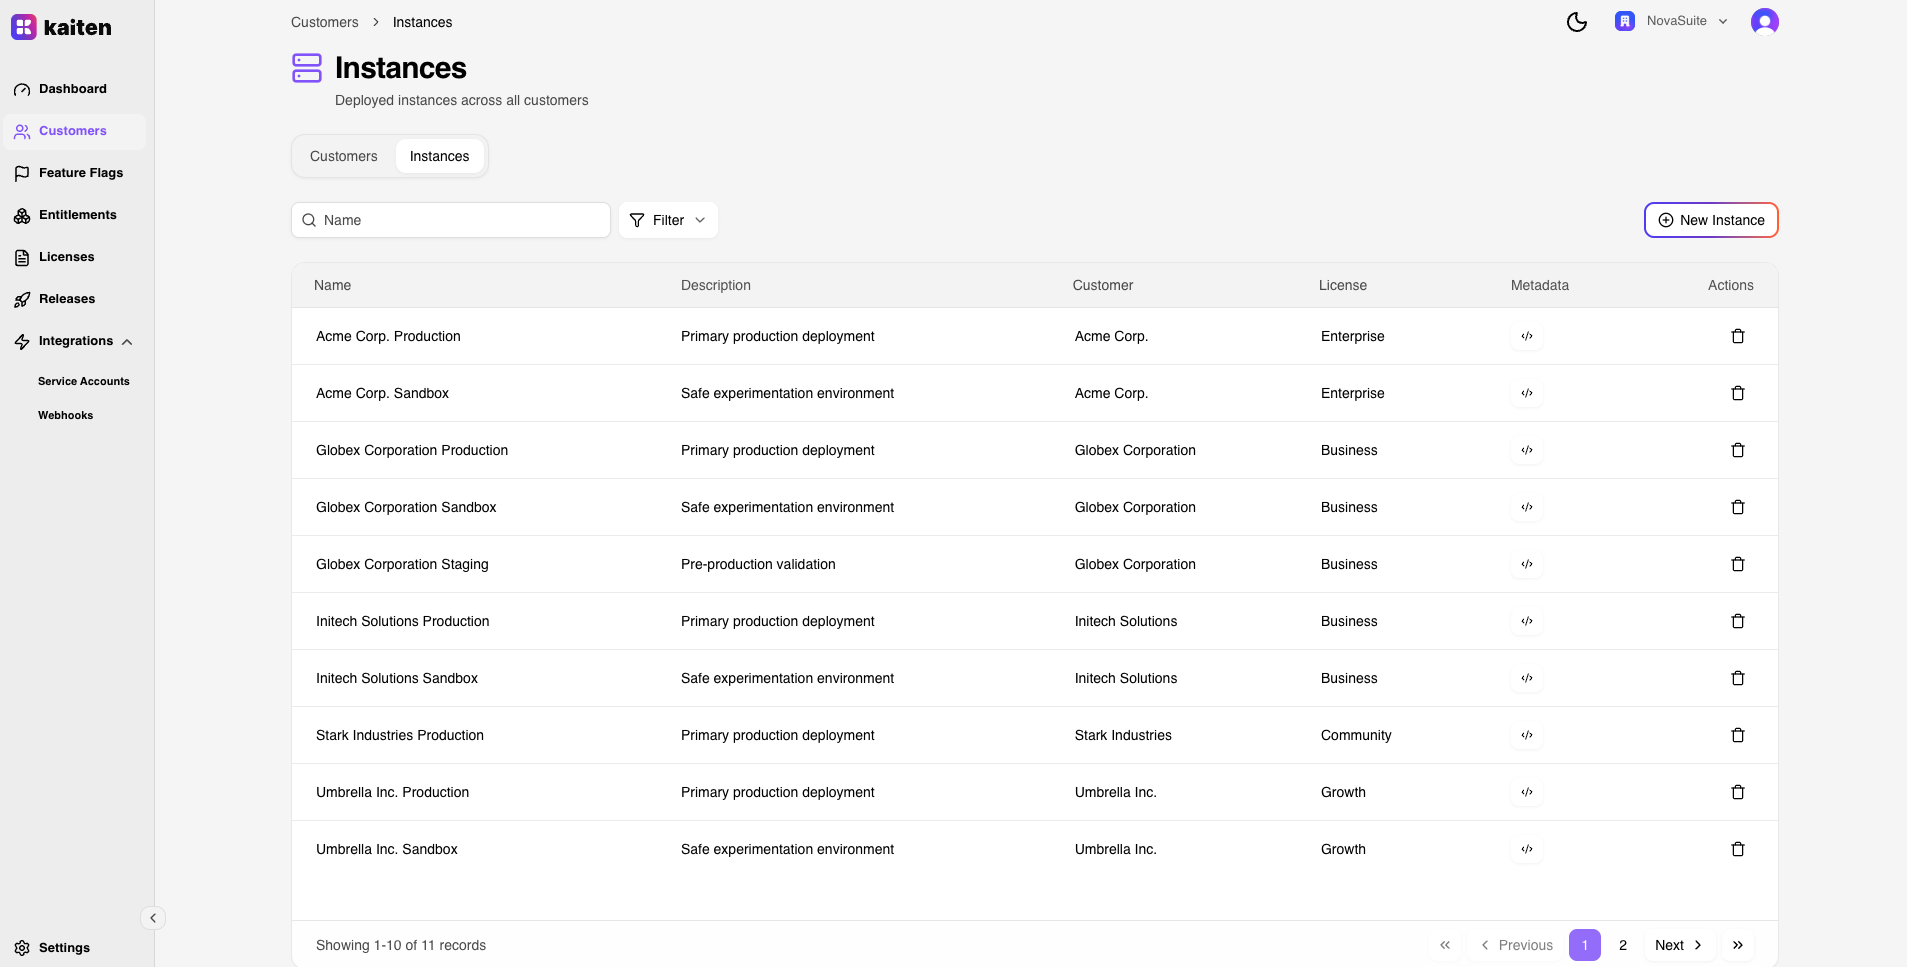
Task: Show metadata for Acme Corp. Sandbox
Action: tap(1526, 393)
